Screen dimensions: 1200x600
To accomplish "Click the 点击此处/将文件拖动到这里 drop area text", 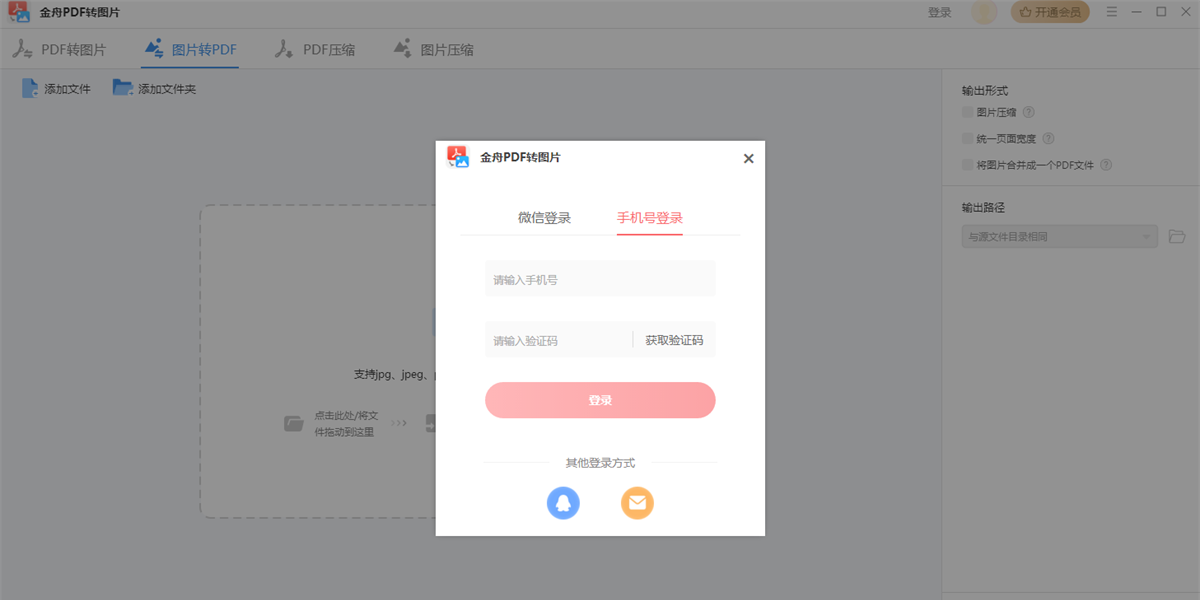I will (344, 424).
